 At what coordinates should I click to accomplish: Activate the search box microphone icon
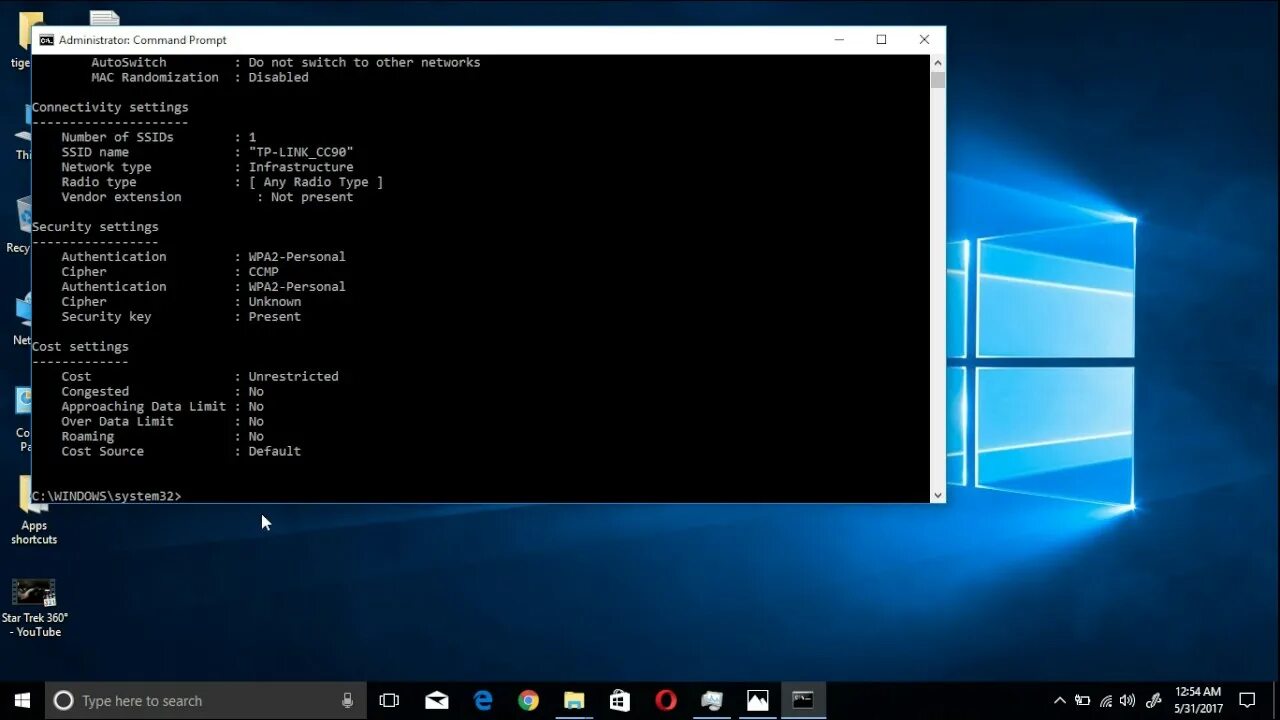[x=347, y=701]
